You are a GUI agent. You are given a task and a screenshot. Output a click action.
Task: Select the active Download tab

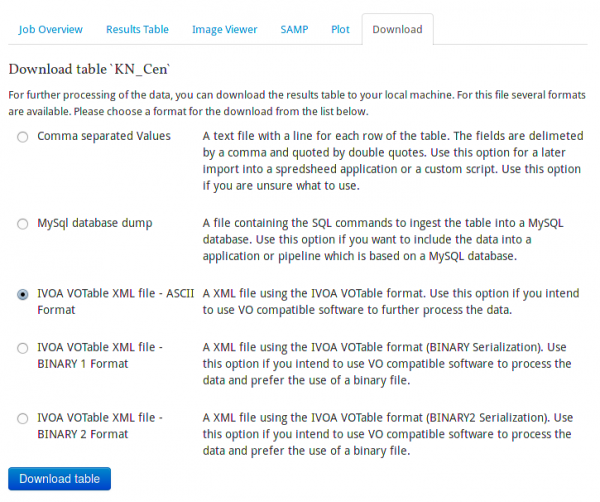click(397, 30)
